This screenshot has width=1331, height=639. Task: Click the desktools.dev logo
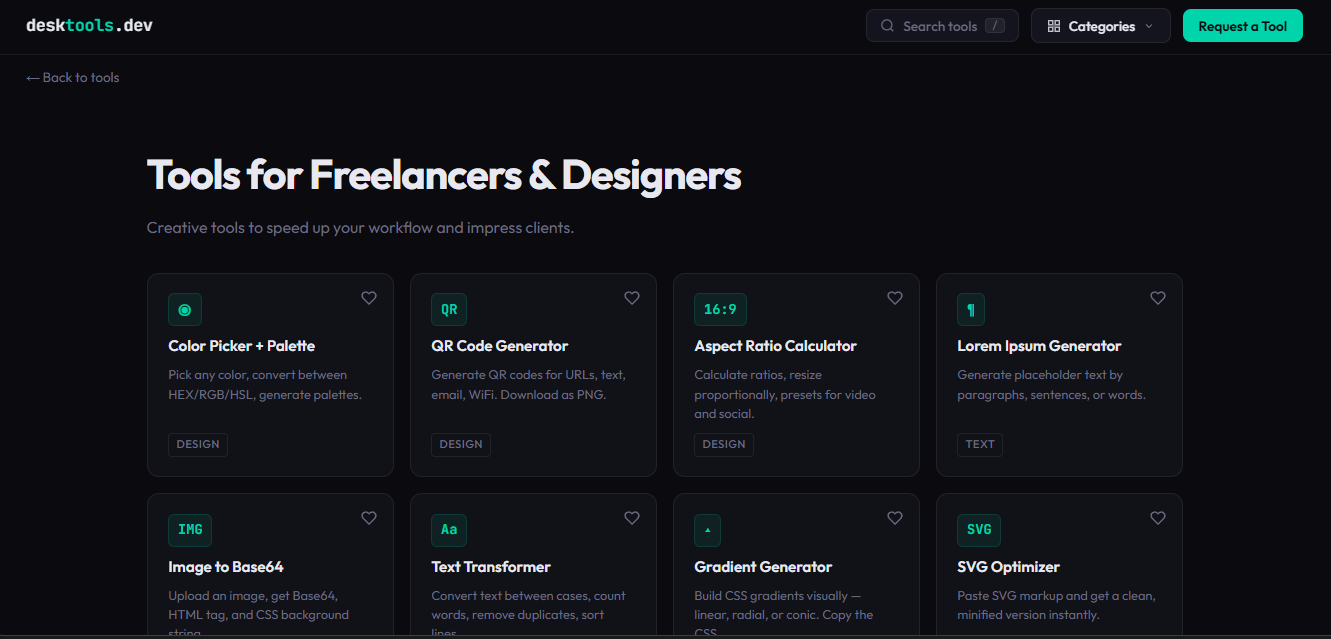point(89,24)
